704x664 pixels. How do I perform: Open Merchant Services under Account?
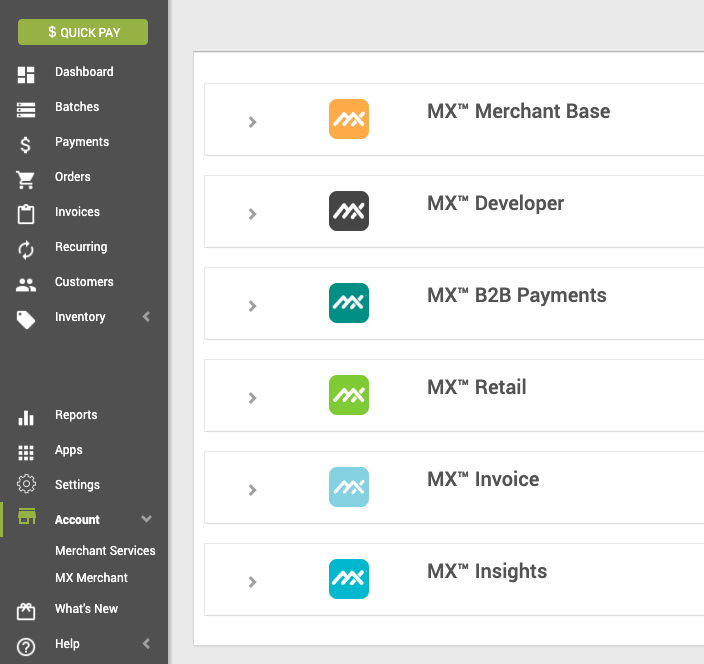[x=105, y=550]
